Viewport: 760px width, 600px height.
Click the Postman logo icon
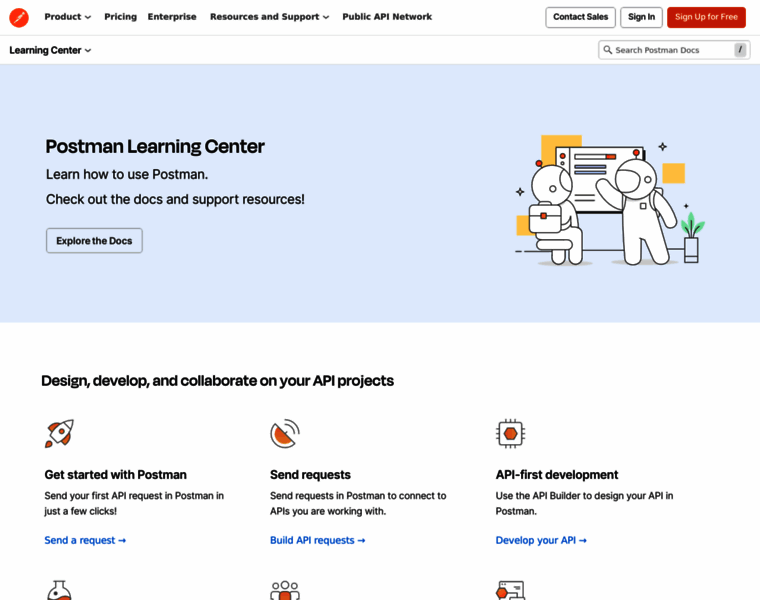(19, 17)
